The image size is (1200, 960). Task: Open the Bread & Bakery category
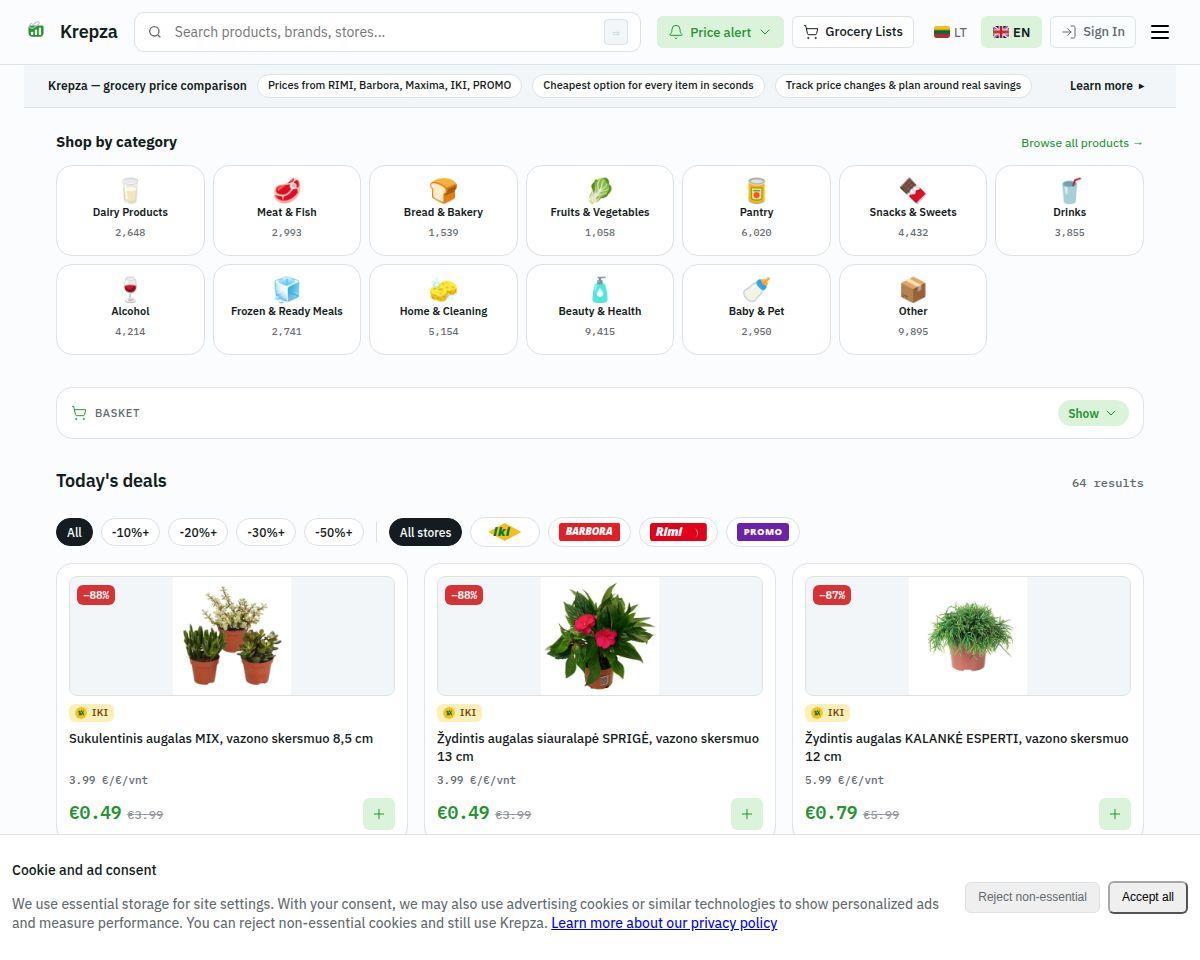point(443,210)
